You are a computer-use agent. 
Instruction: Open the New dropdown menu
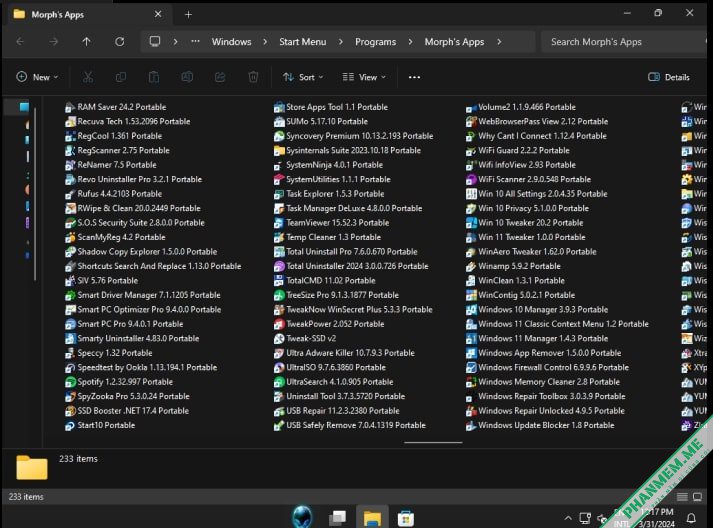tap(37, 77)
